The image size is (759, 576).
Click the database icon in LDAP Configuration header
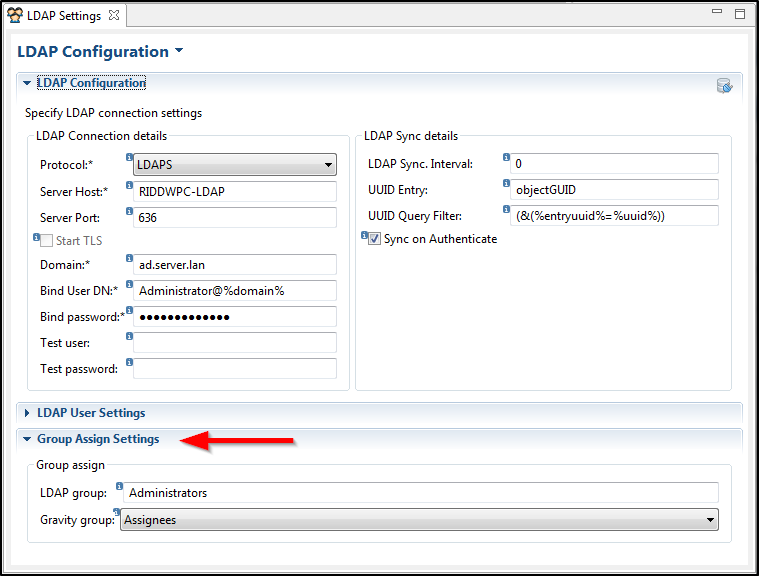tap(725, 86)
